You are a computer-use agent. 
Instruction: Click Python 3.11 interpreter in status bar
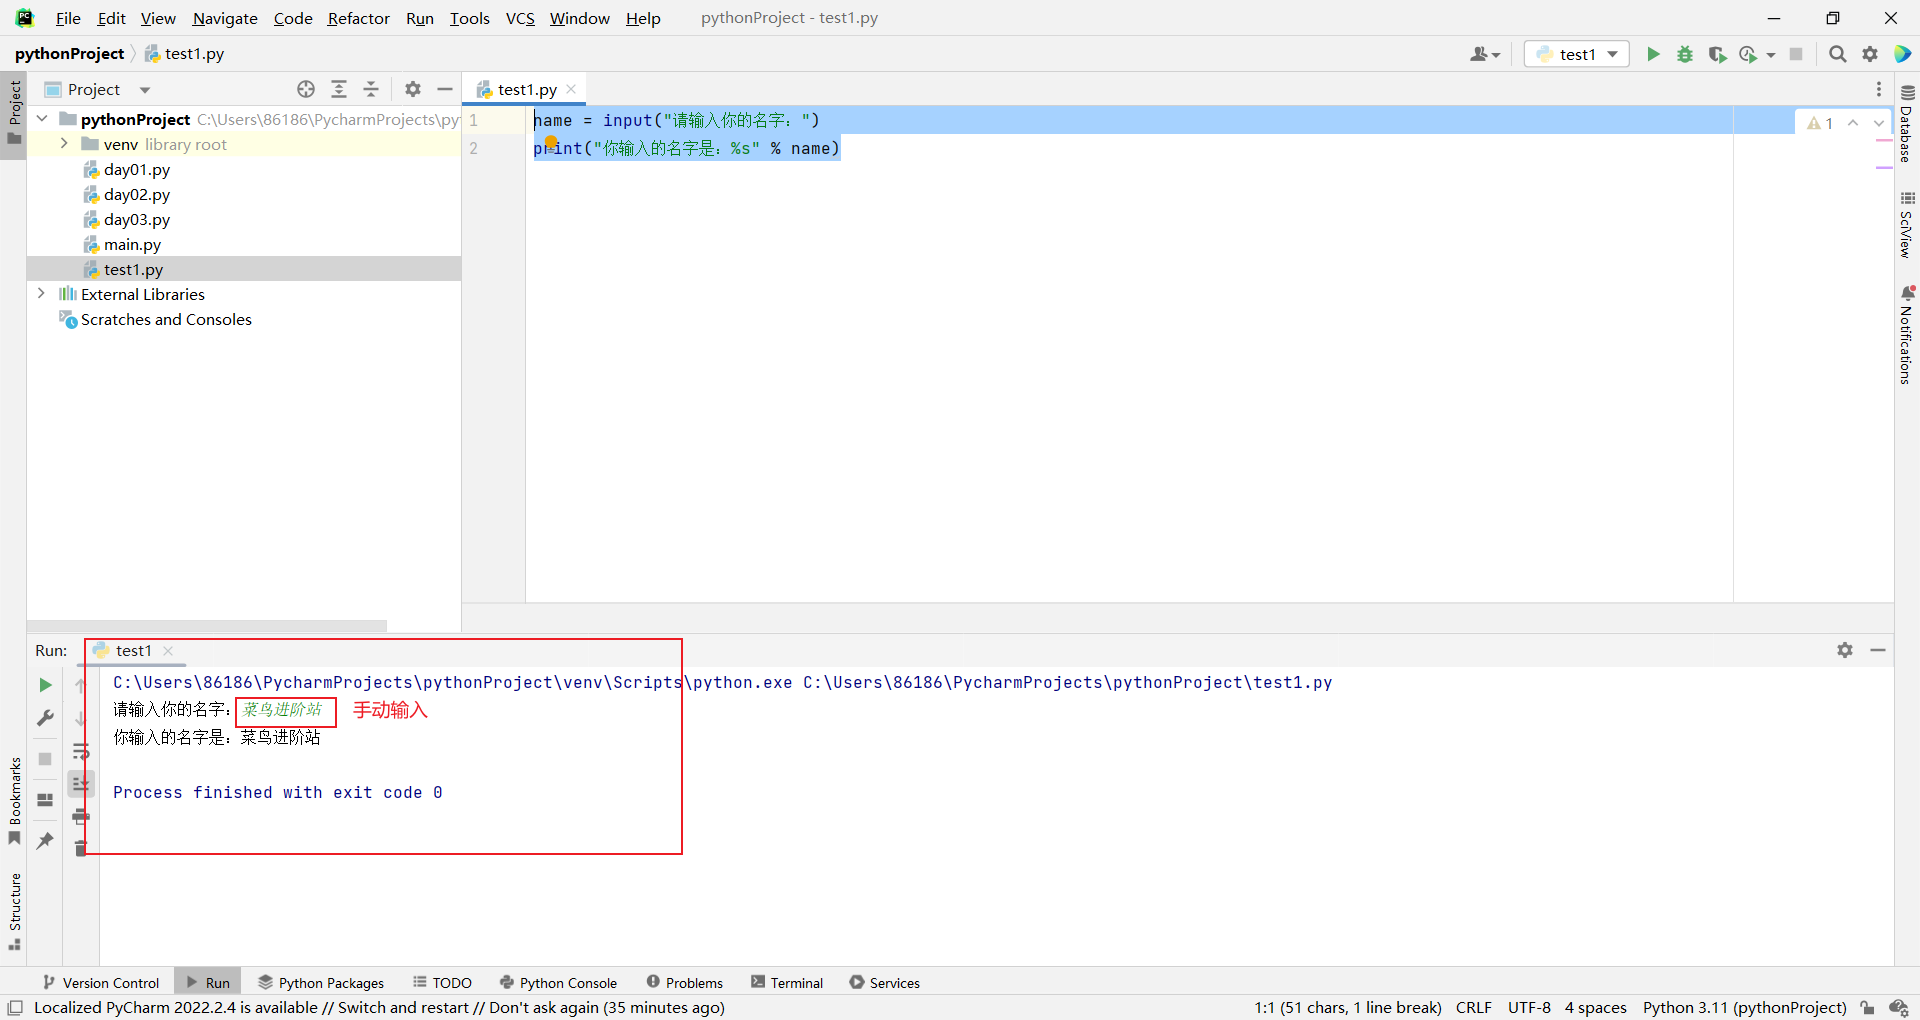(1744, 1007)
